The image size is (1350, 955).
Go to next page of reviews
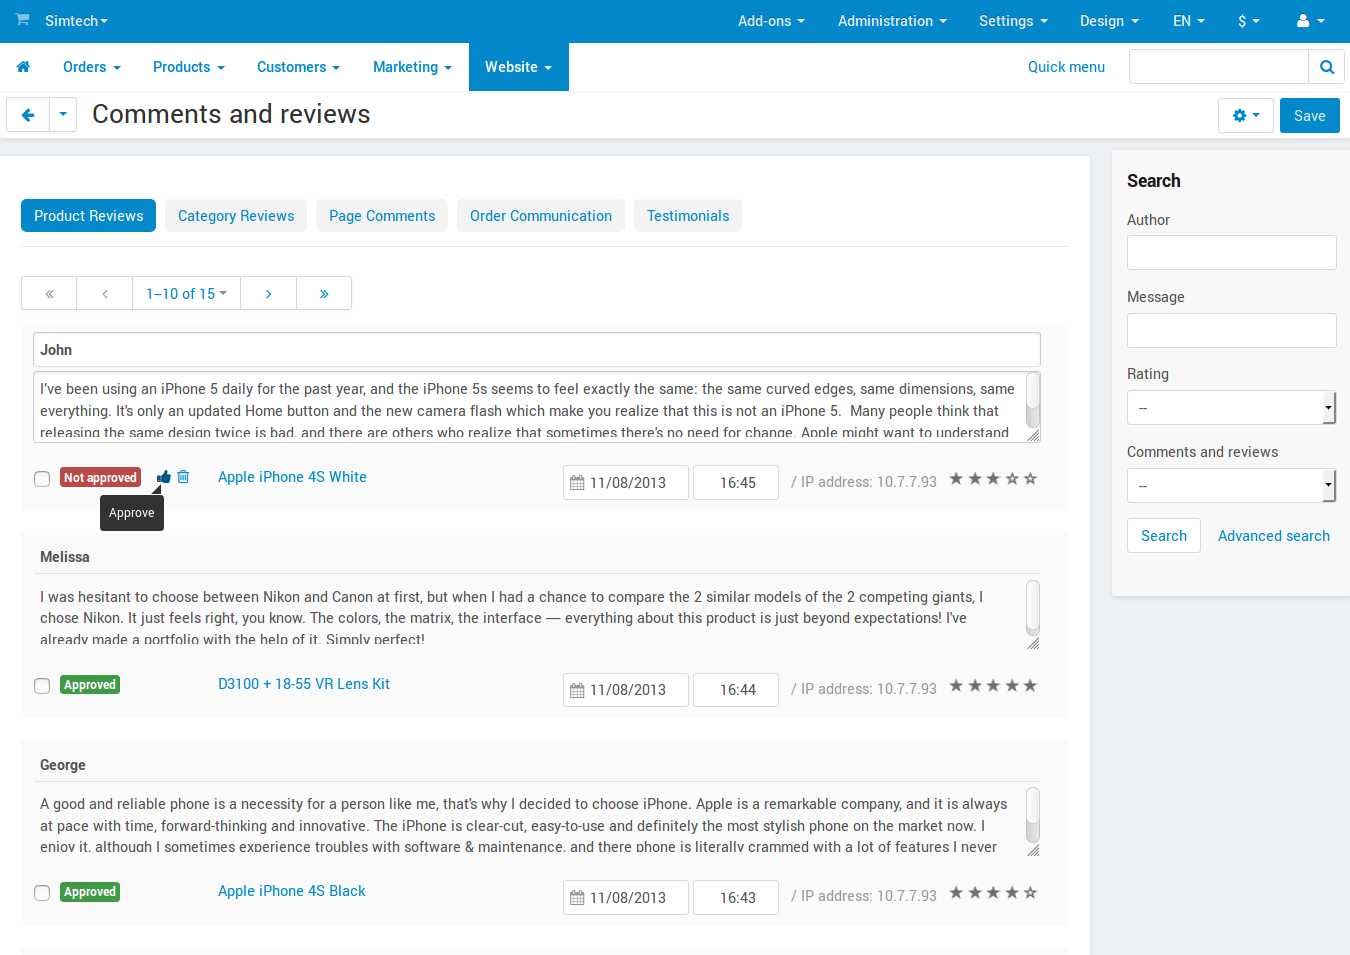click(269, 293)
